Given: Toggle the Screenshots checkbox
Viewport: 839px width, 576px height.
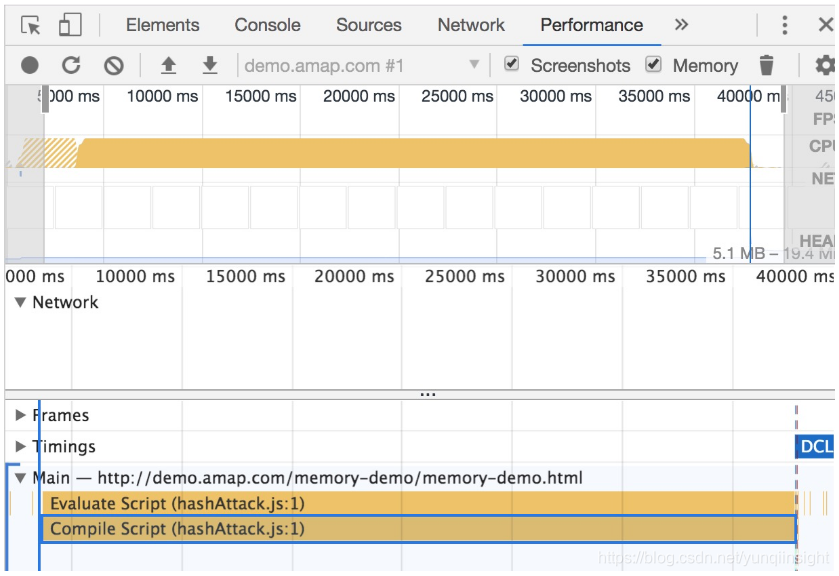Looking at the screenshot, I should pyautogui.click(x=512, y=64).
